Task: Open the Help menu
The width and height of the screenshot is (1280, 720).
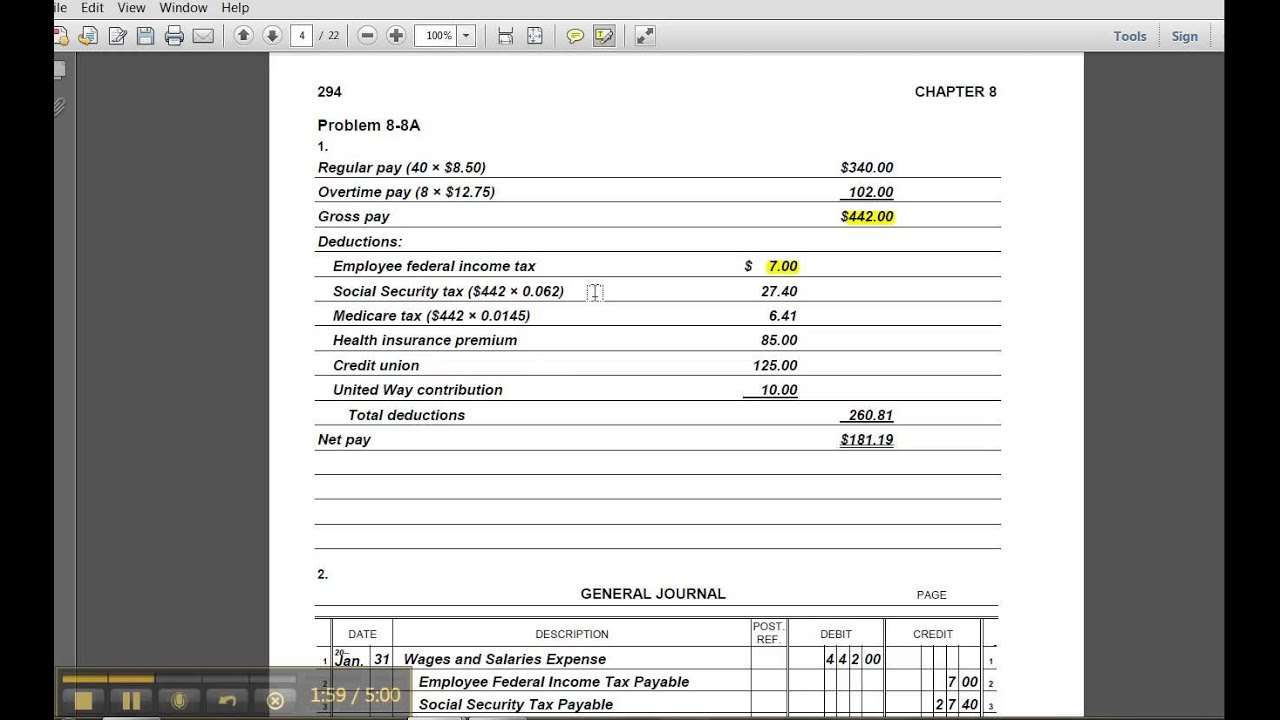Action: pyautogui.click(x=235, y=8)
